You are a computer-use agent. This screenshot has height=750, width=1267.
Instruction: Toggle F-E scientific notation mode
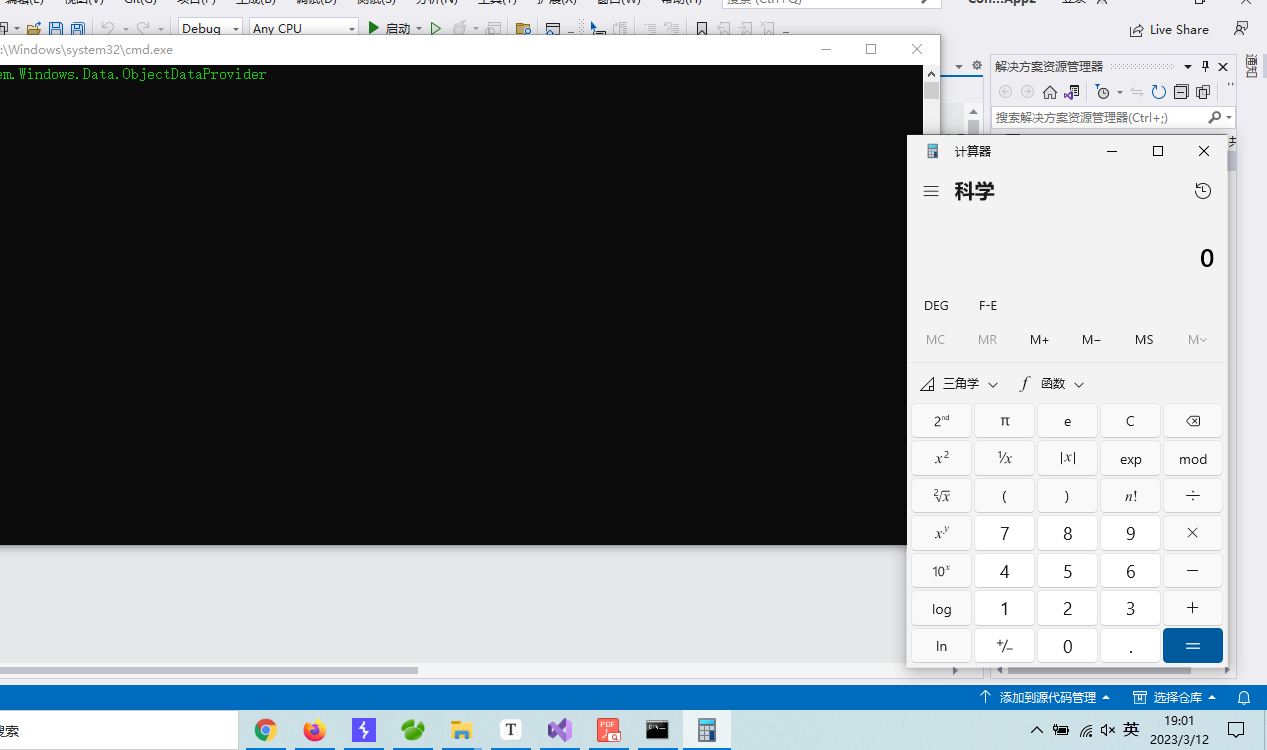click(x=988, y=306)
